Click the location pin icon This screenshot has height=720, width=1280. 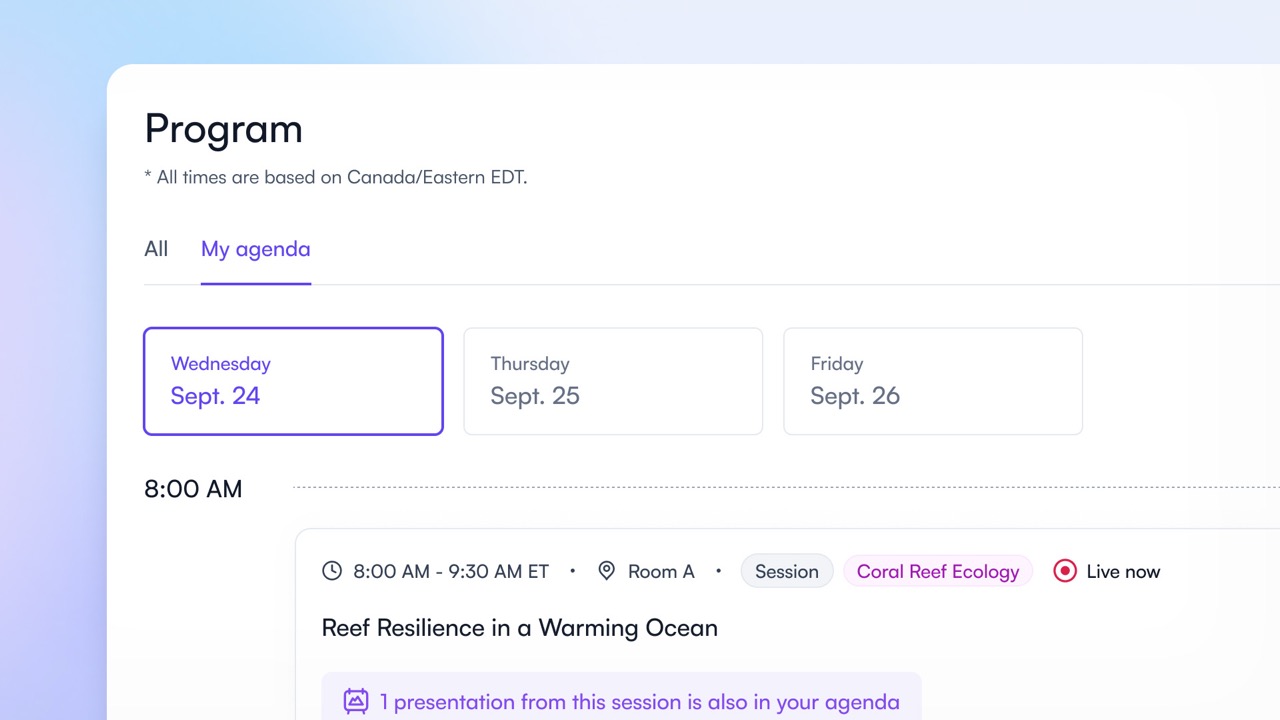pos(606,571)
